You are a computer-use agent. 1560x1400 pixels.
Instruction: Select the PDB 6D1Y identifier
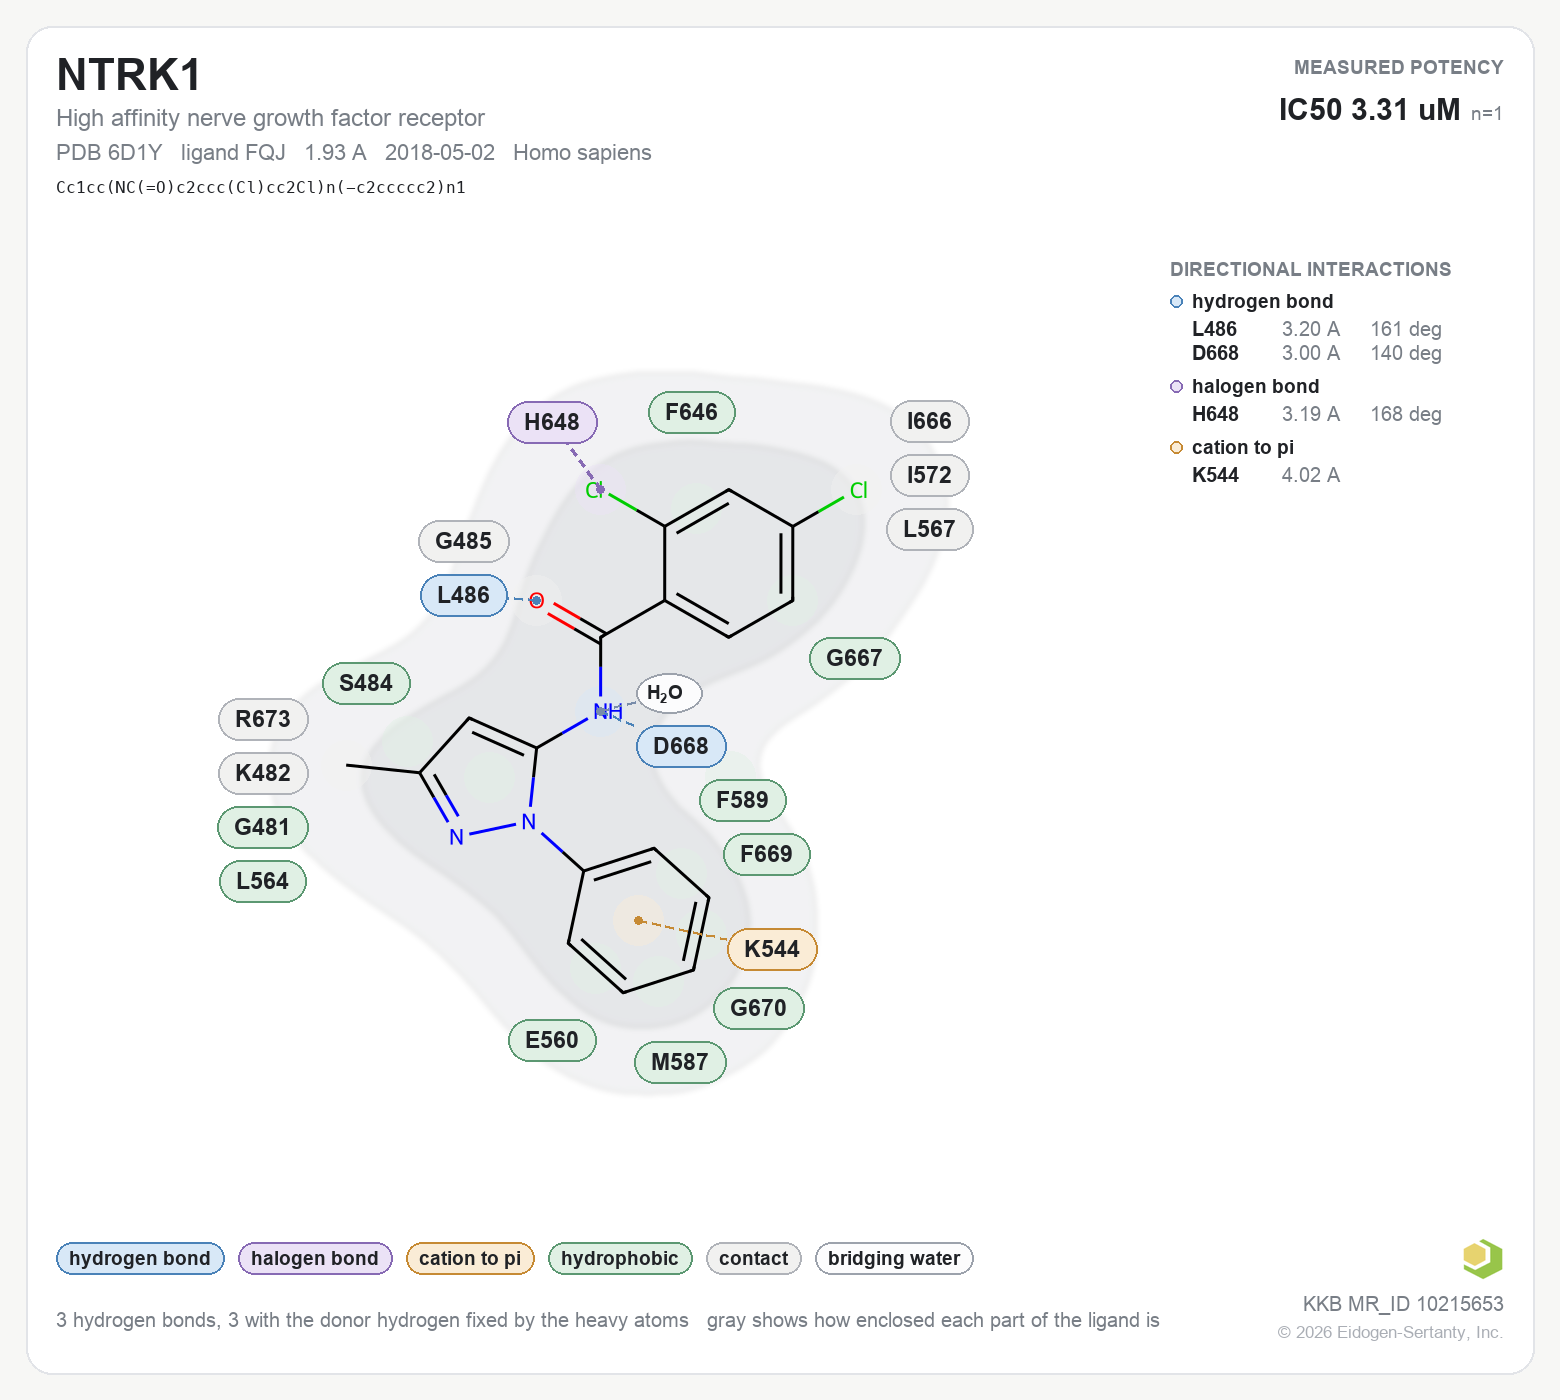pos(109,153)
